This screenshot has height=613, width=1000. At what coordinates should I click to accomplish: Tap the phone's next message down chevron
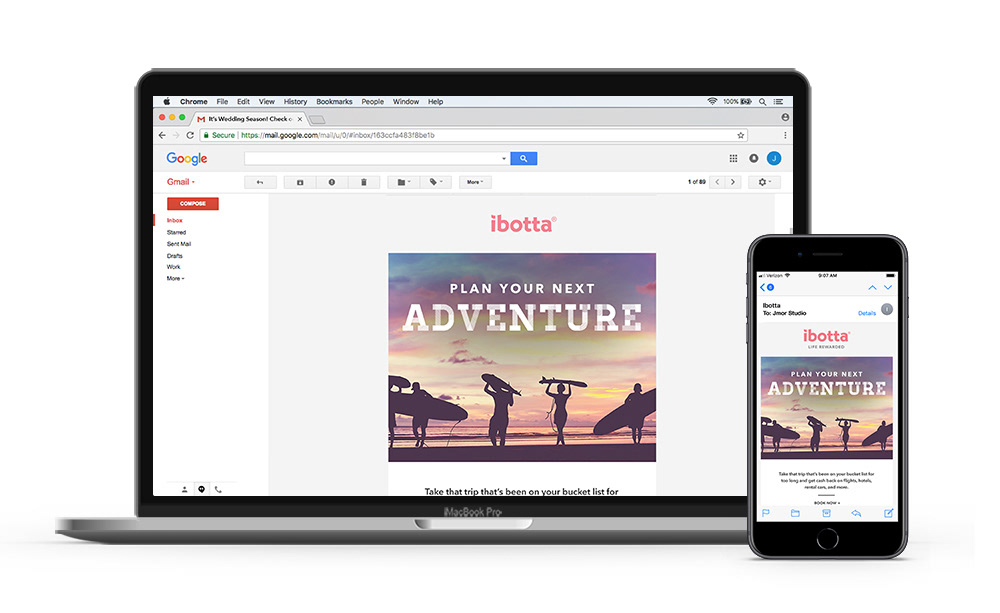click(x=888, y=288)
